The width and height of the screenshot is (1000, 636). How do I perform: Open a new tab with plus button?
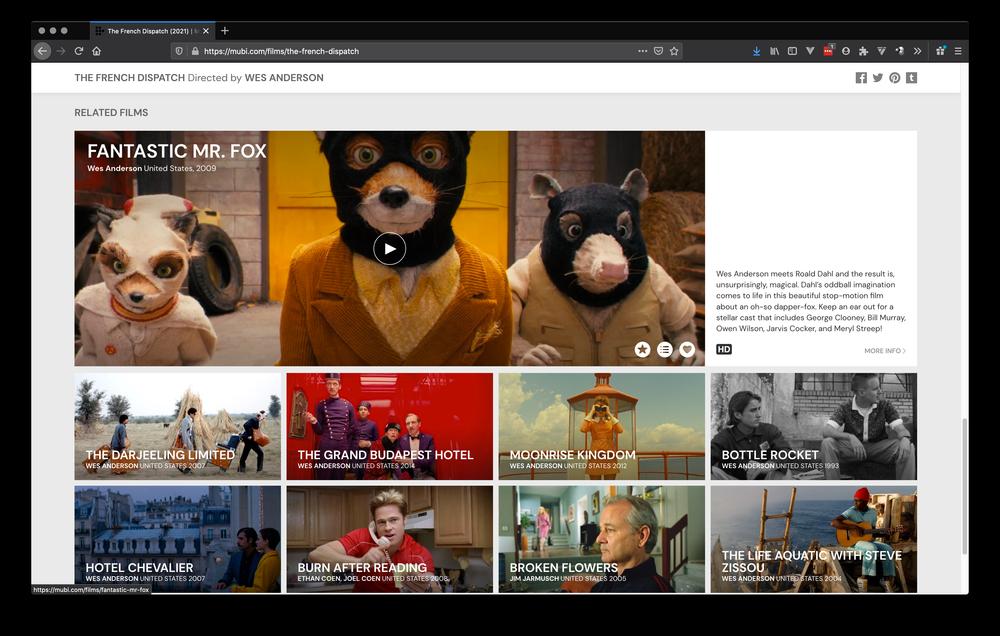click(x=224, y=31)
